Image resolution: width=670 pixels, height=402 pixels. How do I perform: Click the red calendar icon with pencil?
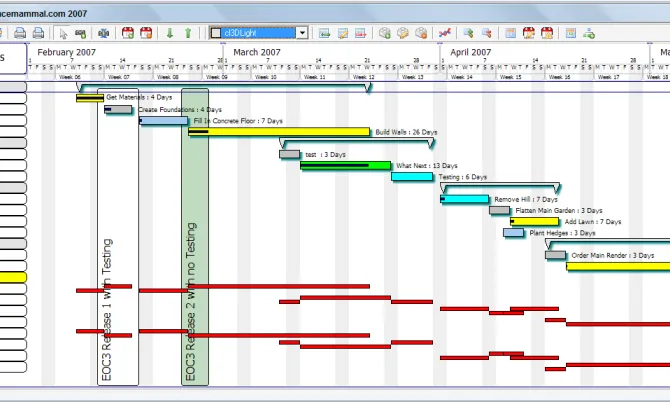pyautogui.click(x=529, y=33)
